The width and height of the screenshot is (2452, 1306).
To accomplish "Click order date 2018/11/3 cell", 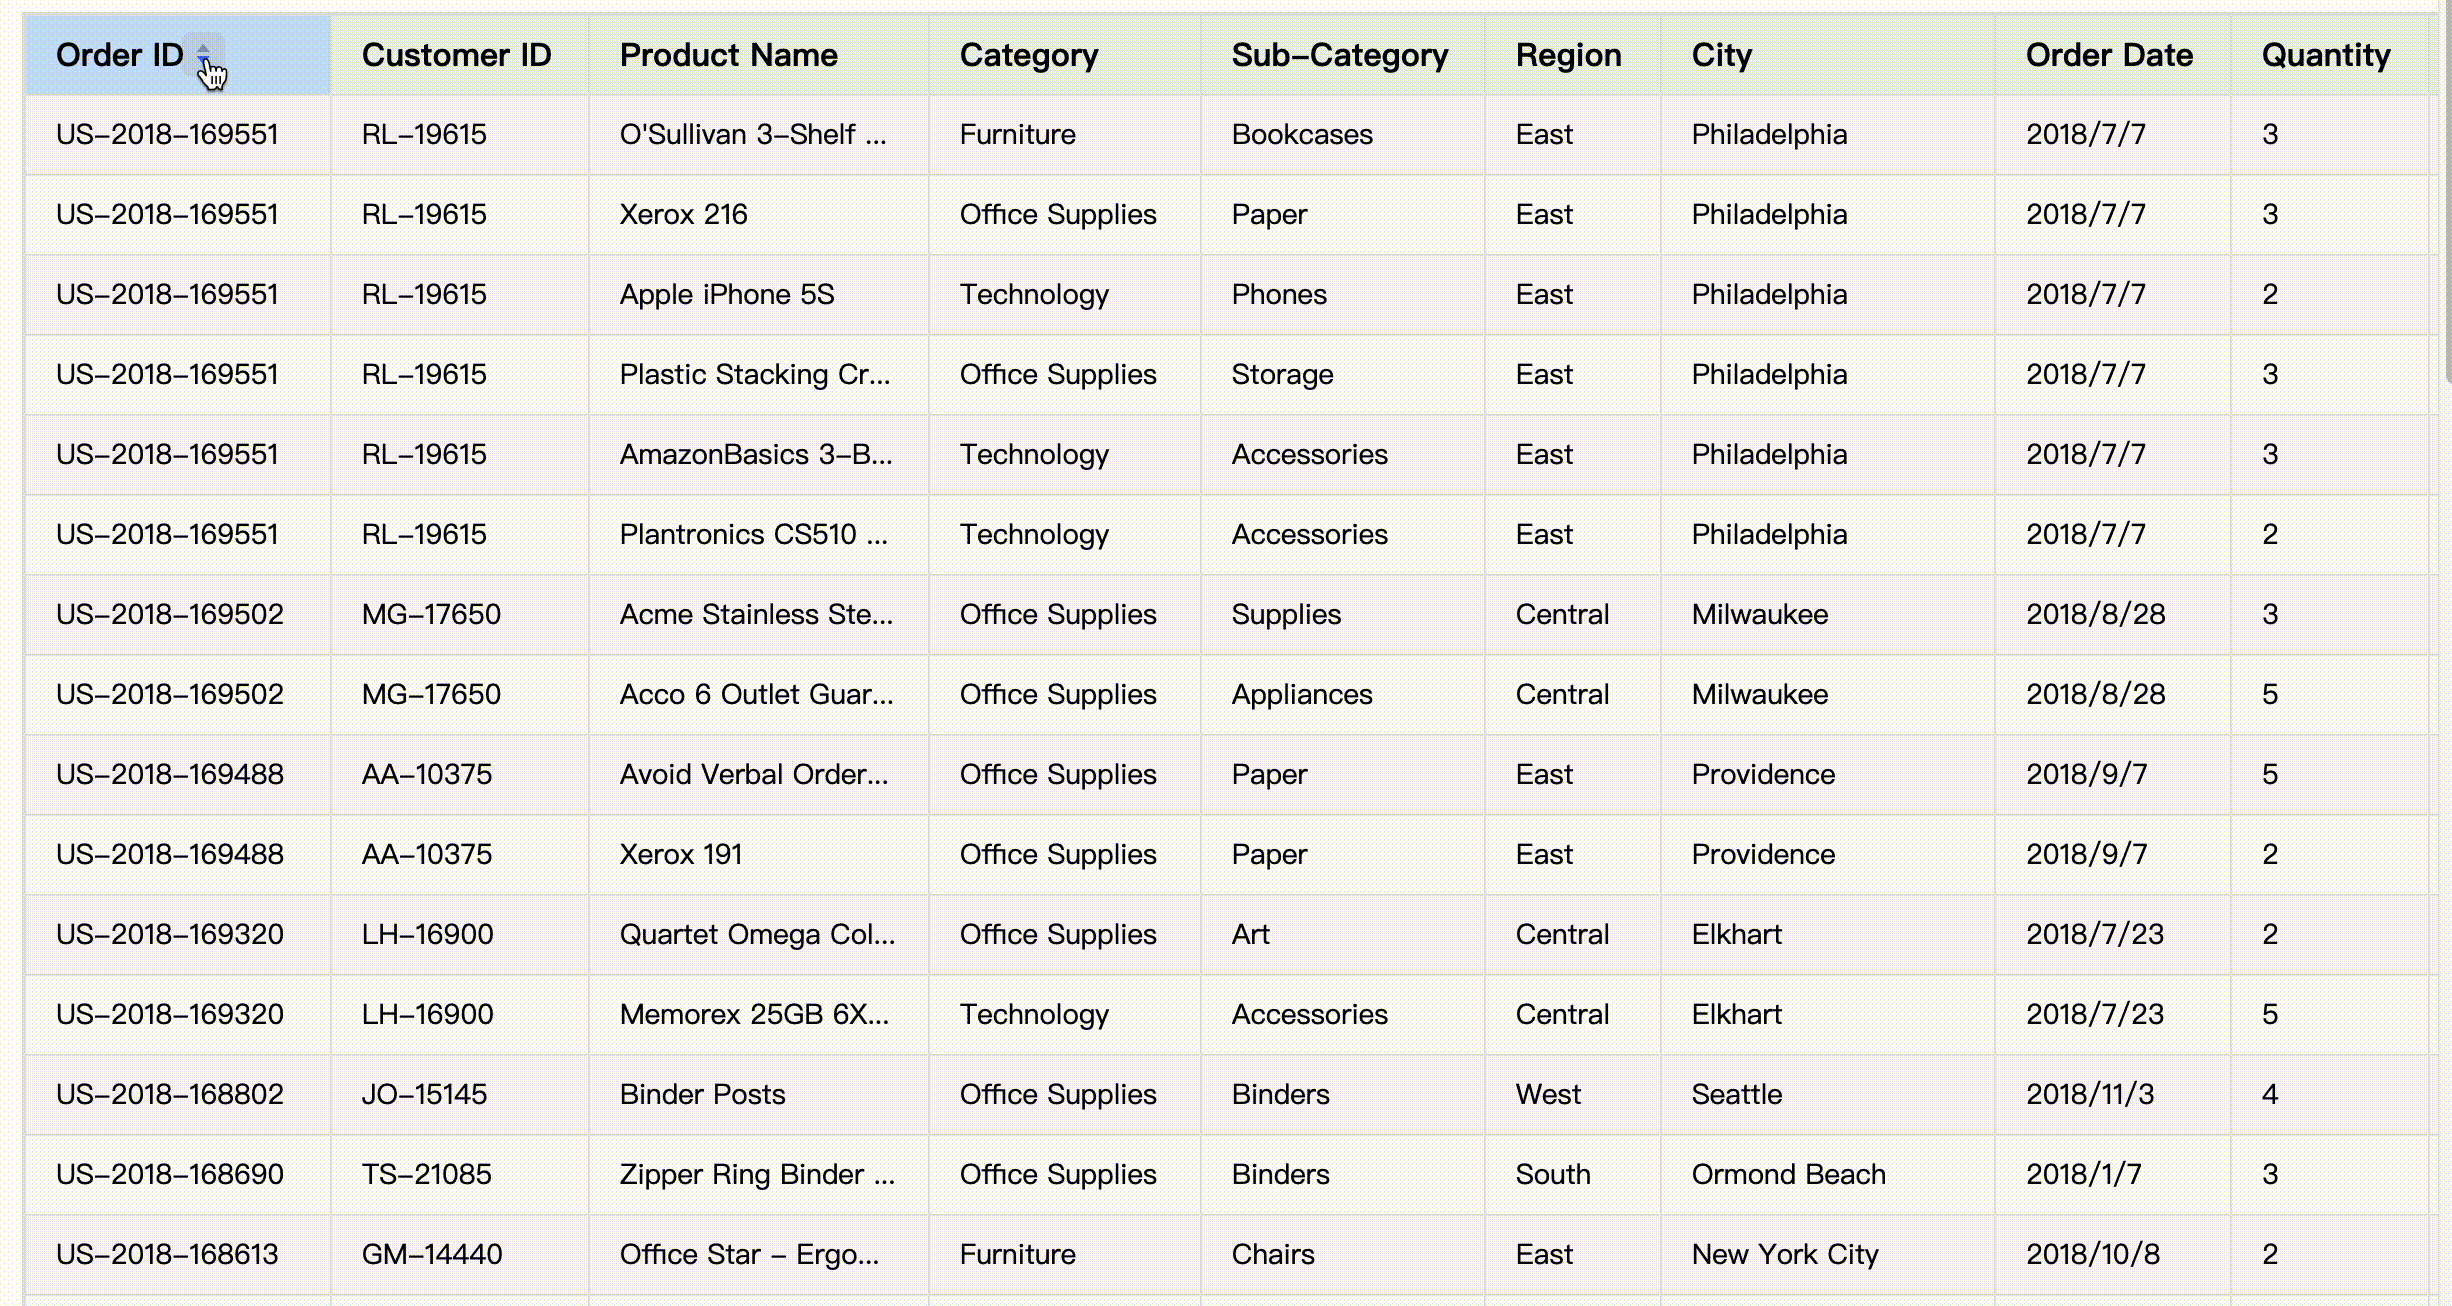I will click(2089, 1094).
